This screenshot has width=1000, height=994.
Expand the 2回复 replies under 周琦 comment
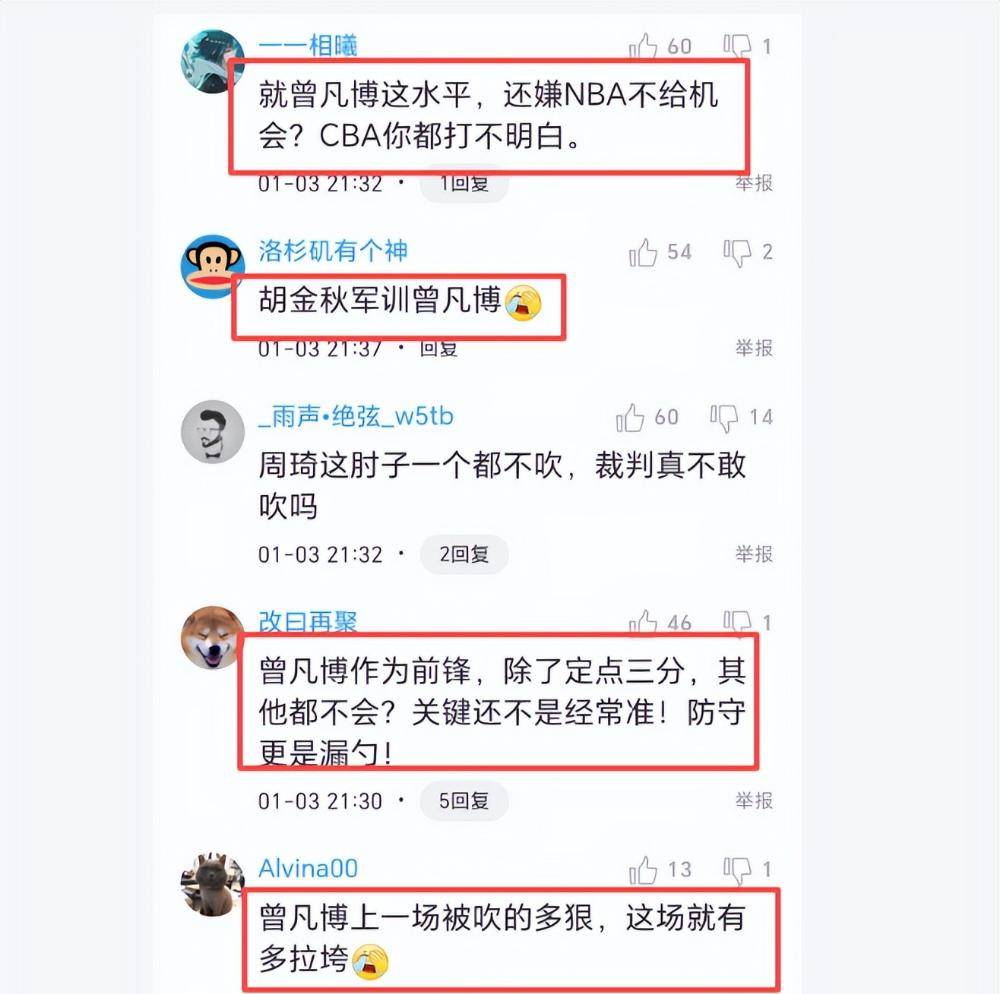[464, 554]
